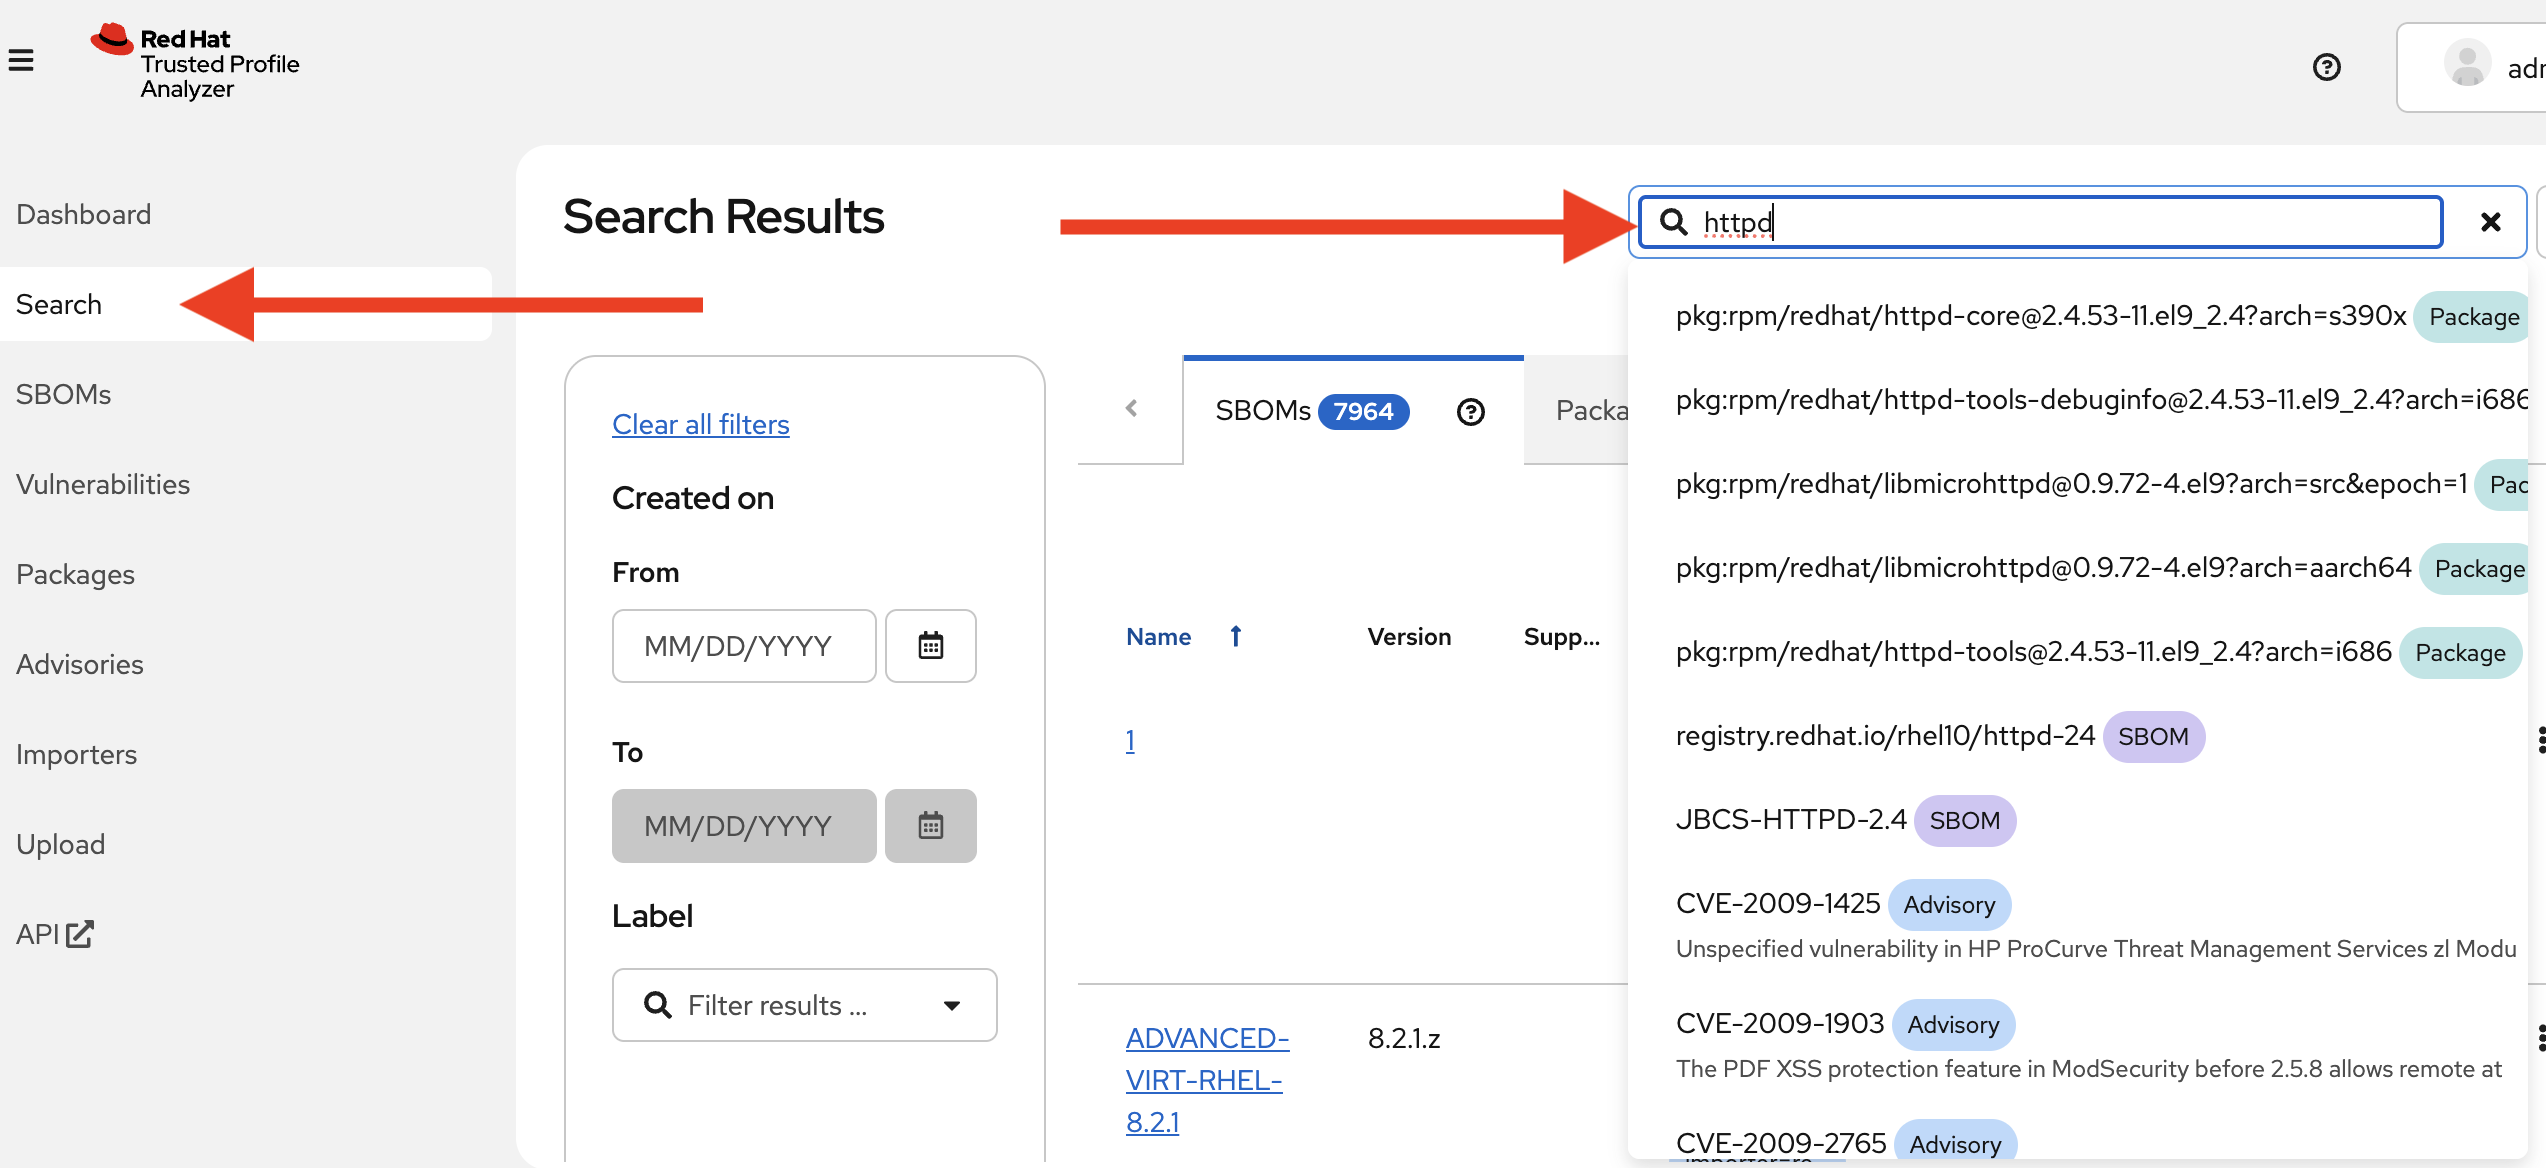
Task: Click Clear all filters link
Action: tap(700, 424)
